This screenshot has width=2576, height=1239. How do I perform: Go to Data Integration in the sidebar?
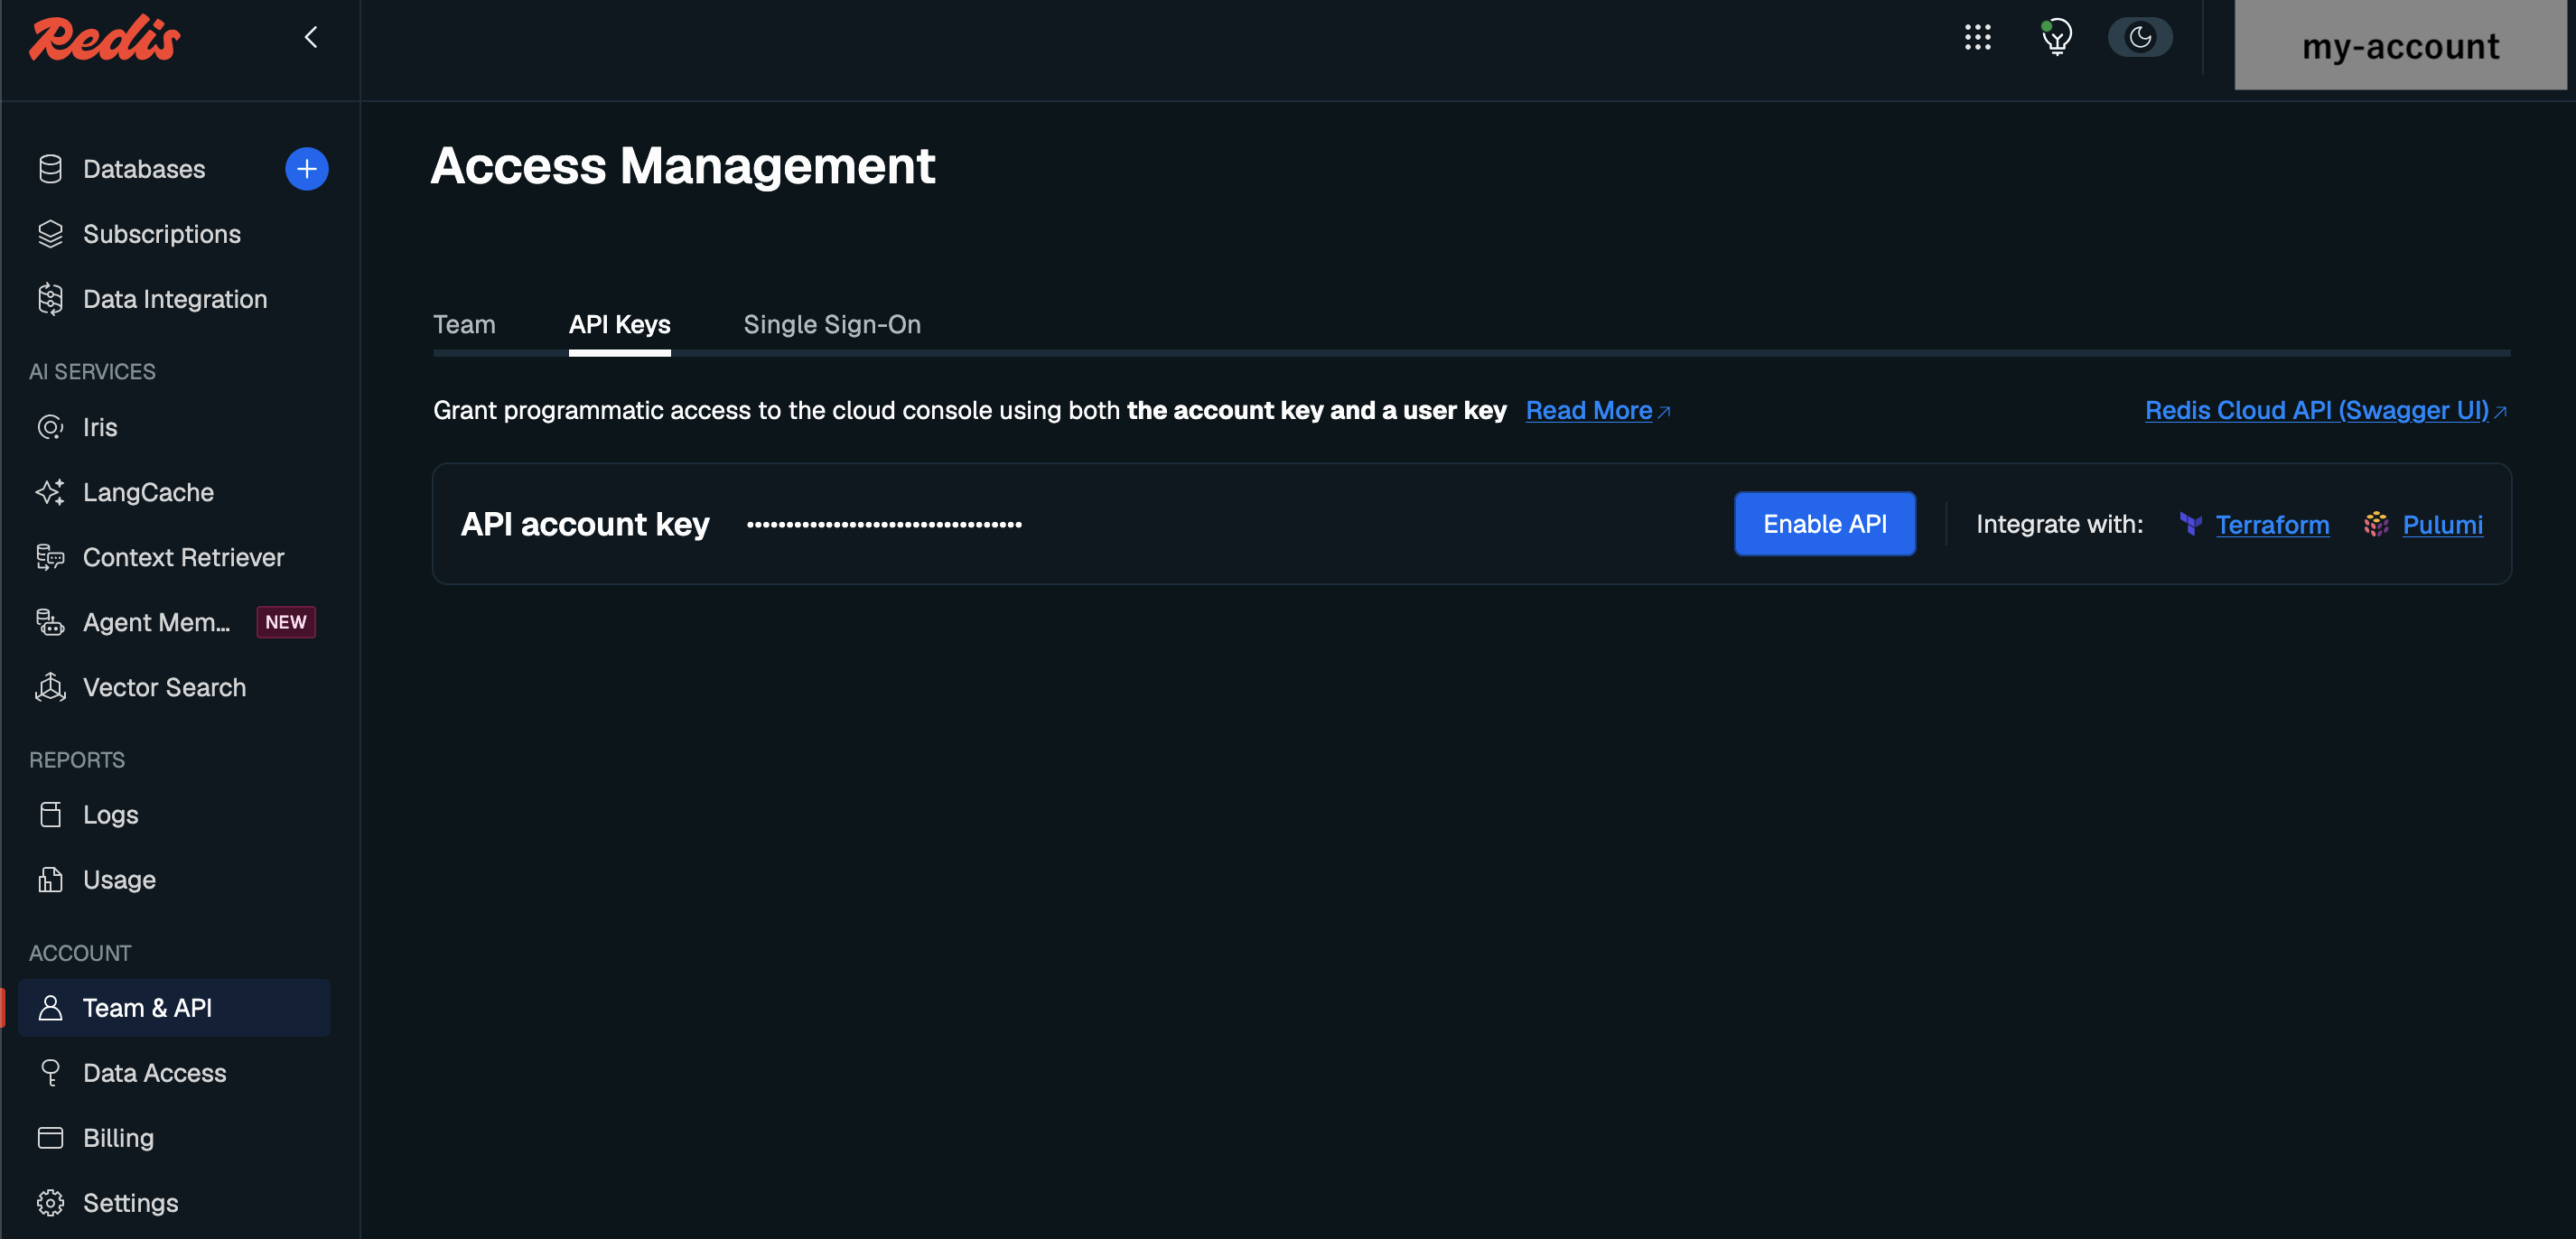(175, 299)
